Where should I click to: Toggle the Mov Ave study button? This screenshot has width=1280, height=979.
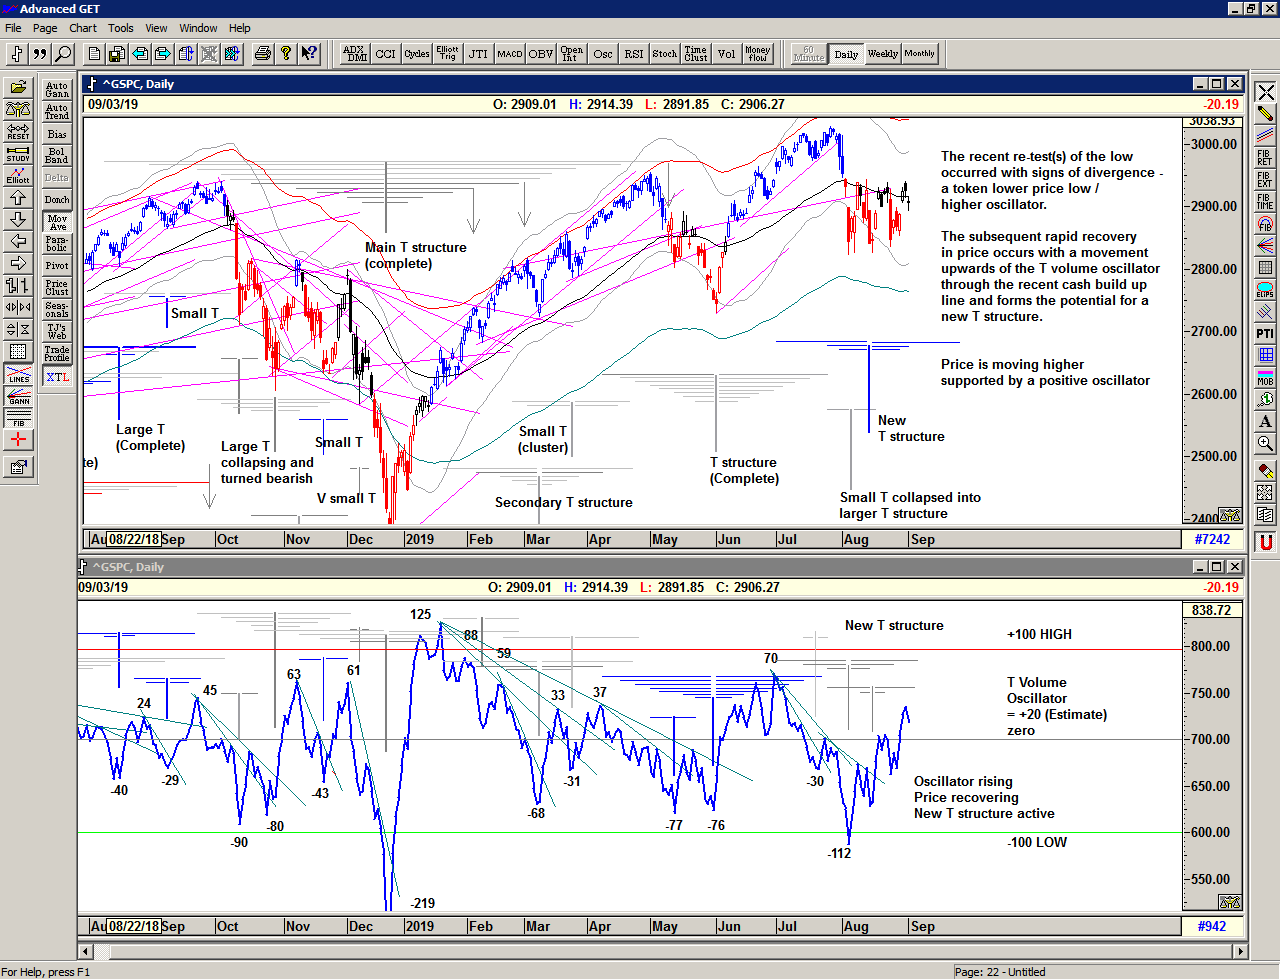pos(57,221)
